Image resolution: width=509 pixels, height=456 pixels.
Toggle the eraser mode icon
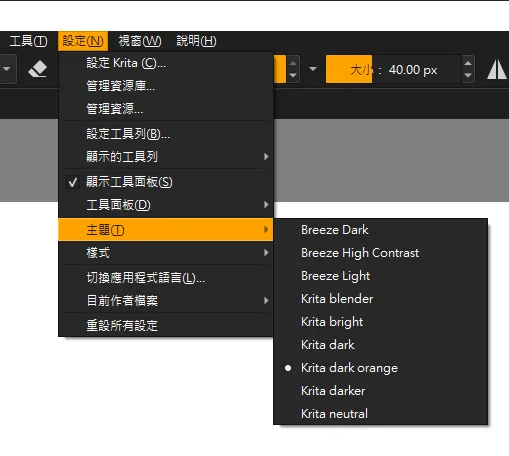tap(37, 69)
